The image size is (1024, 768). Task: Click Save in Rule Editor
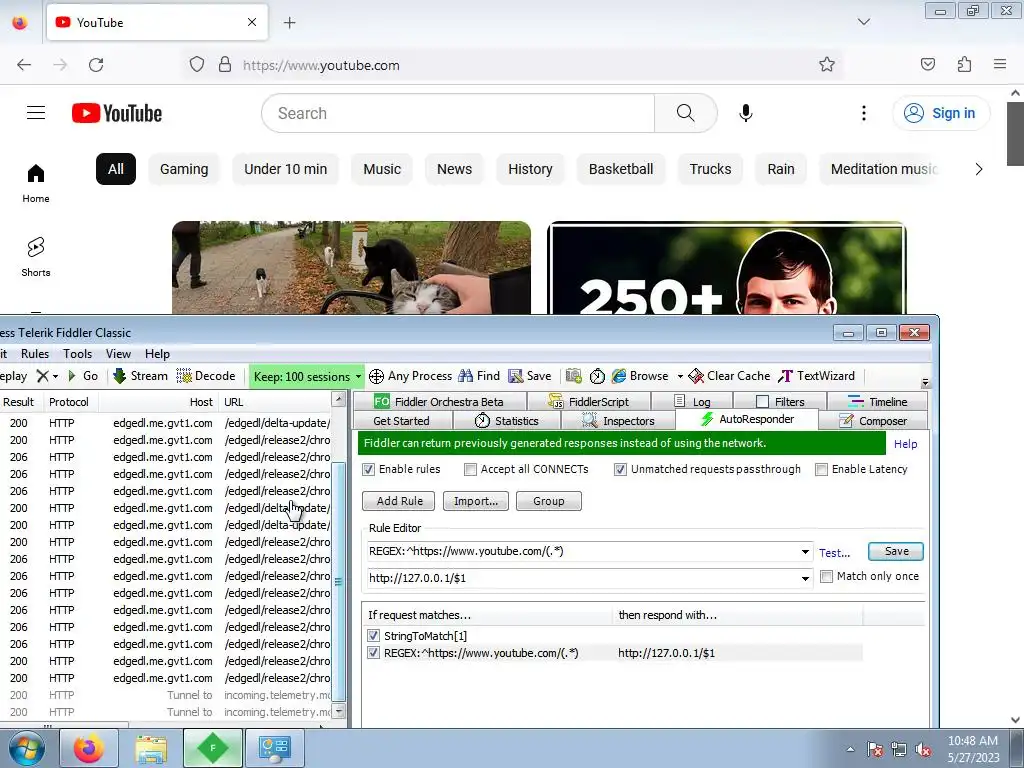(896, 551)
